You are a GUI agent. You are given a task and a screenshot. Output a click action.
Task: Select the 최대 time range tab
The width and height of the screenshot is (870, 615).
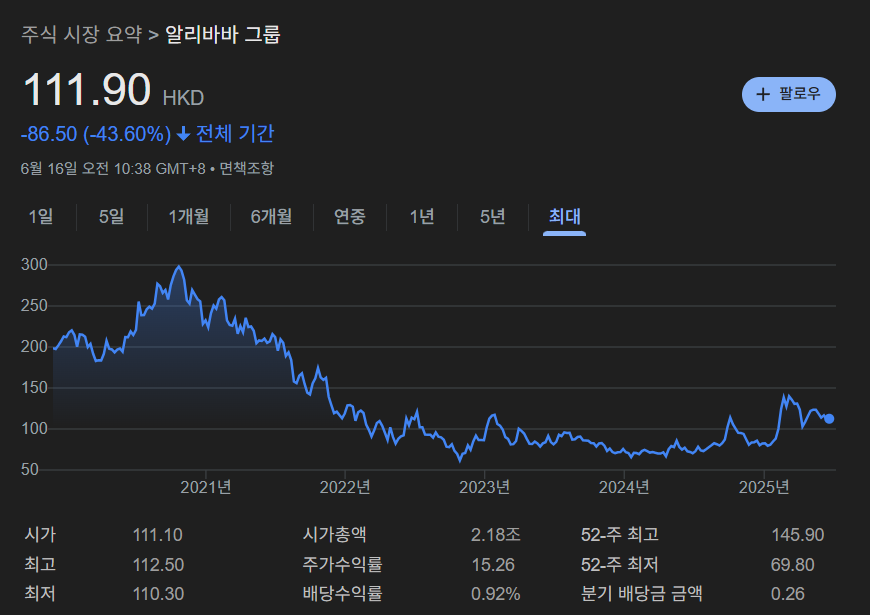[x=564, y=216]
